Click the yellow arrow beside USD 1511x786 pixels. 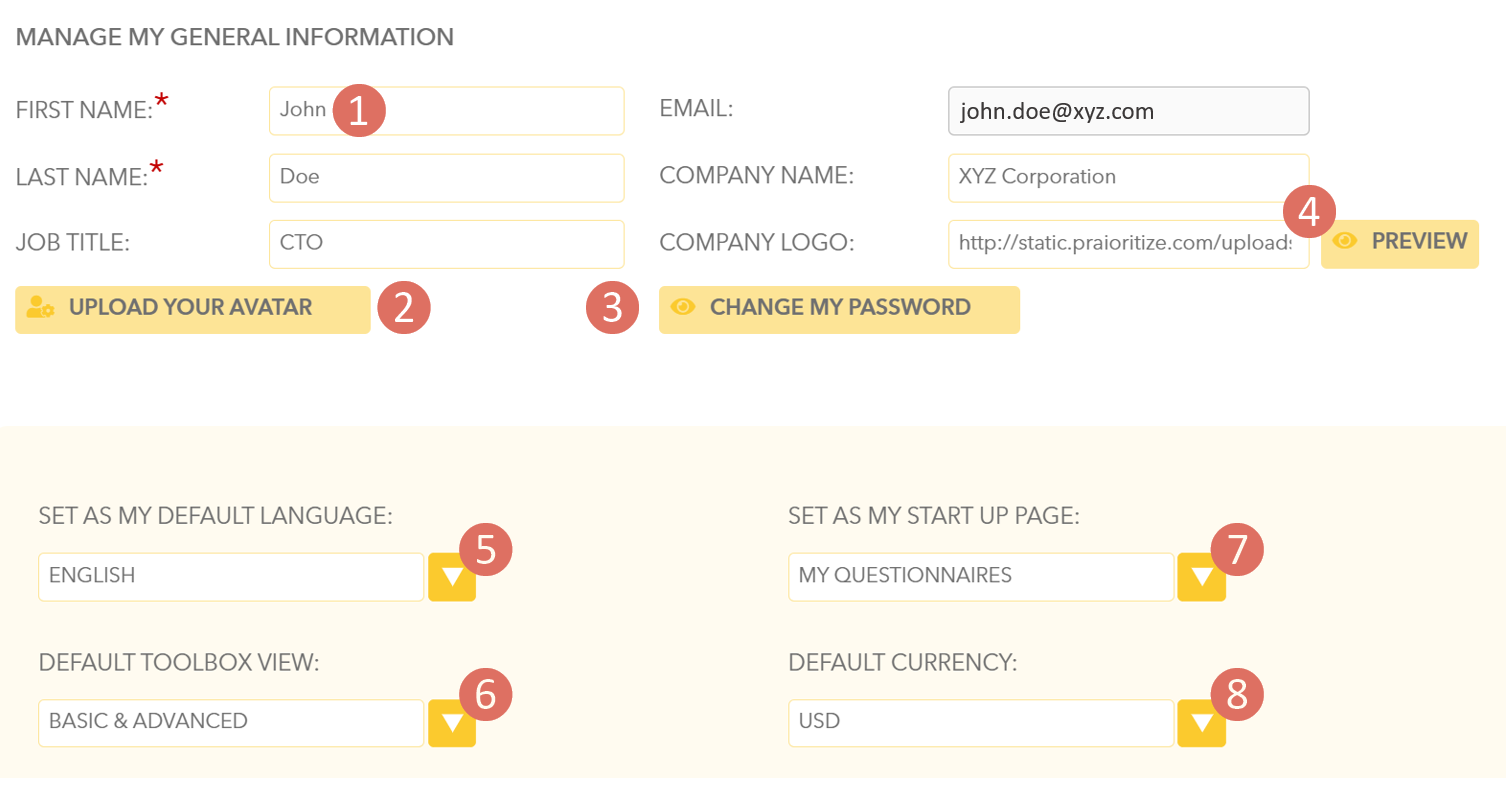pos(1202,723)
